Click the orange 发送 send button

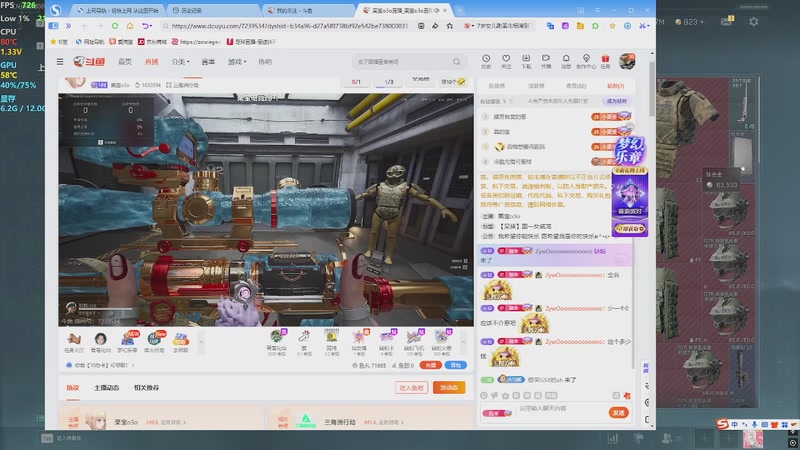pyautogui.click(x=618, y=412)
